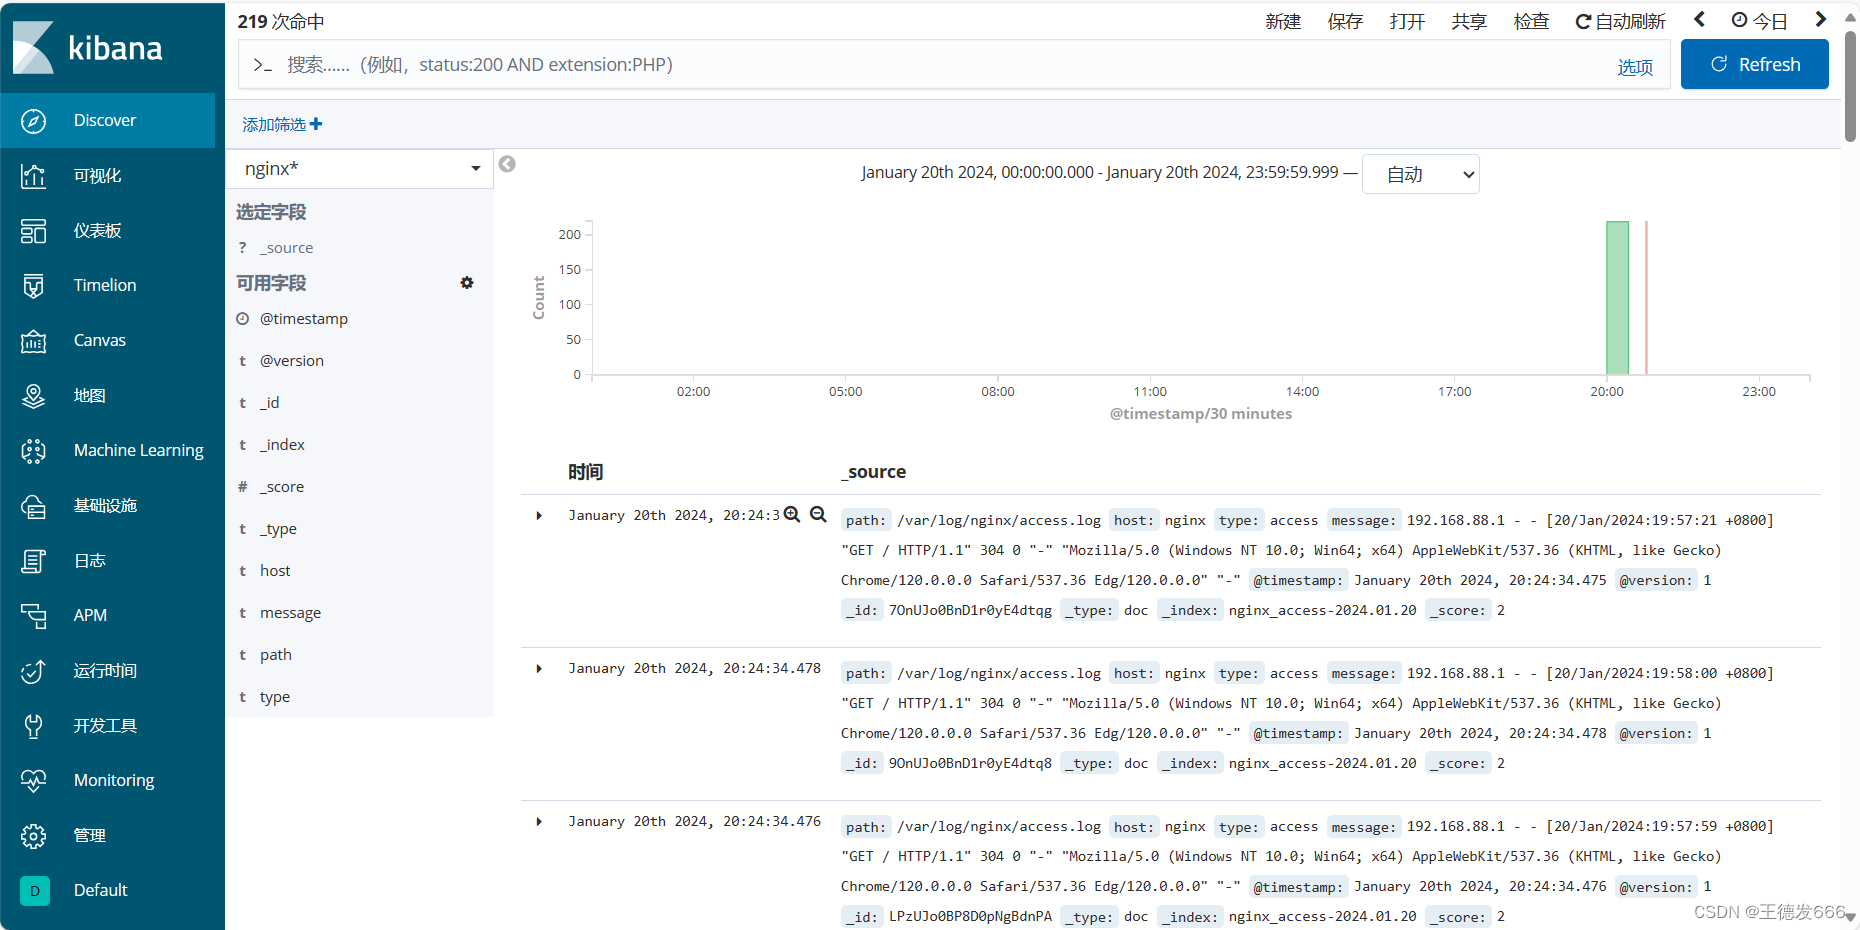Screen dimensions: 1860x930
Task: Click the zoom-out filter-out-value magnifier
Action: pos(818,514)
